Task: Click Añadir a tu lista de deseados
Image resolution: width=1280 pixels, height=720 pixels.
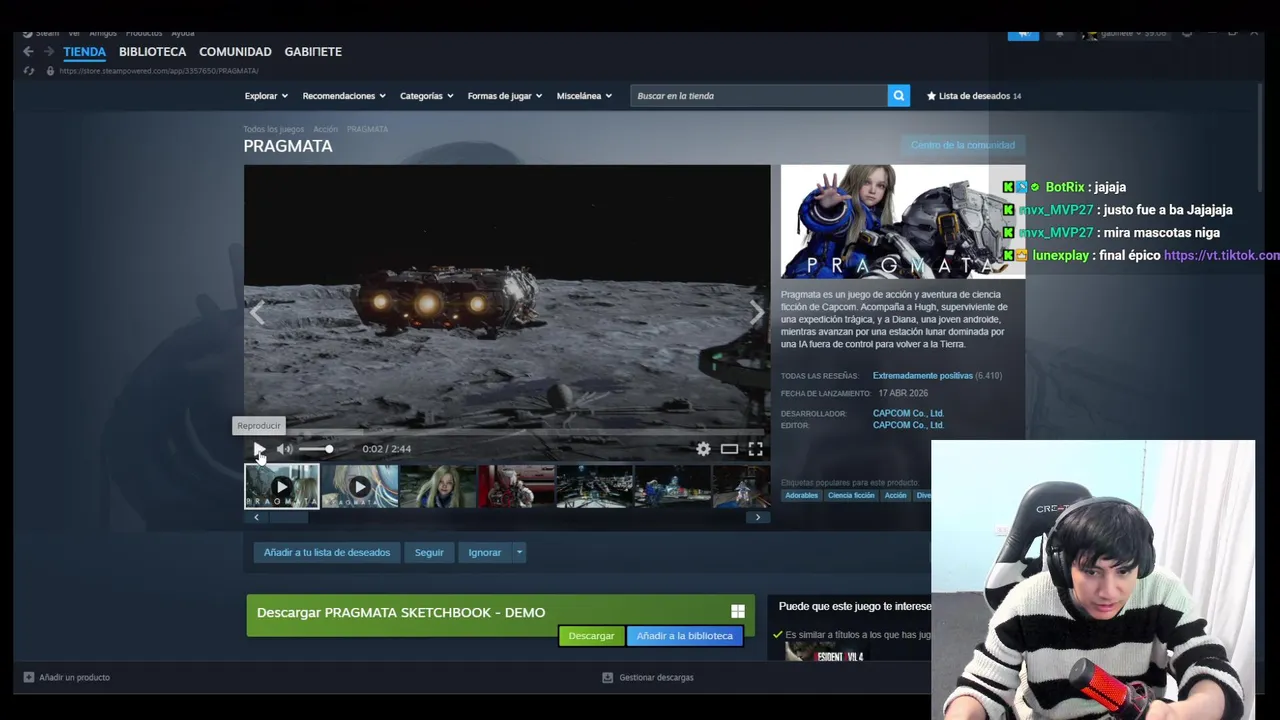Action: [x=327, y=552]
